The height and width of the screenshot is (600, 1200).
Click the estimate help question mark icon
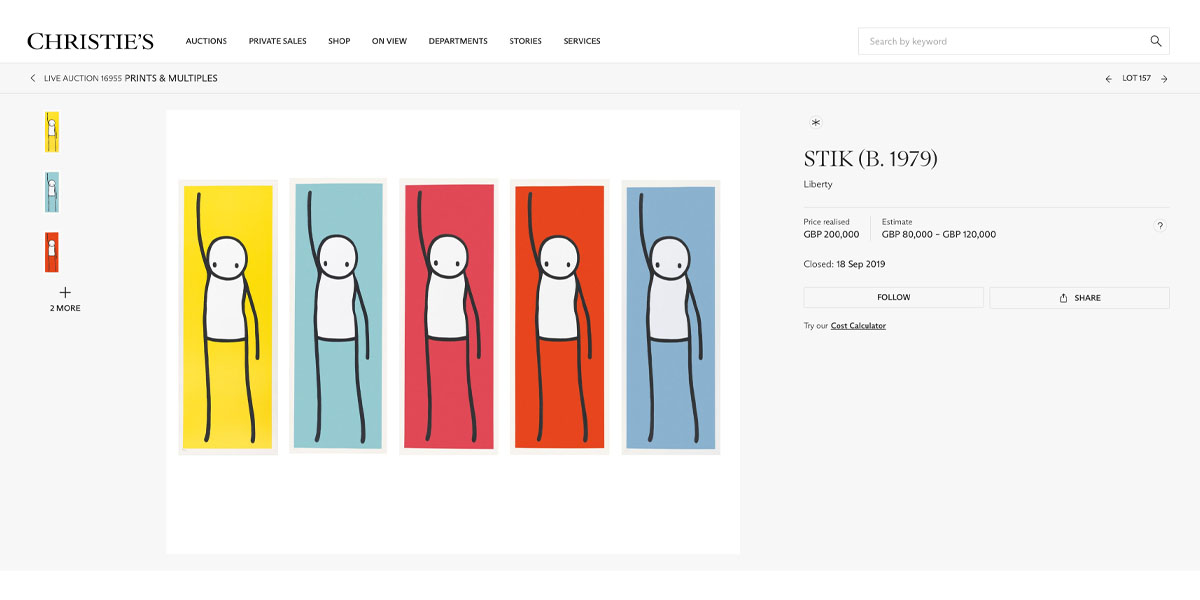pos(1160,226)
